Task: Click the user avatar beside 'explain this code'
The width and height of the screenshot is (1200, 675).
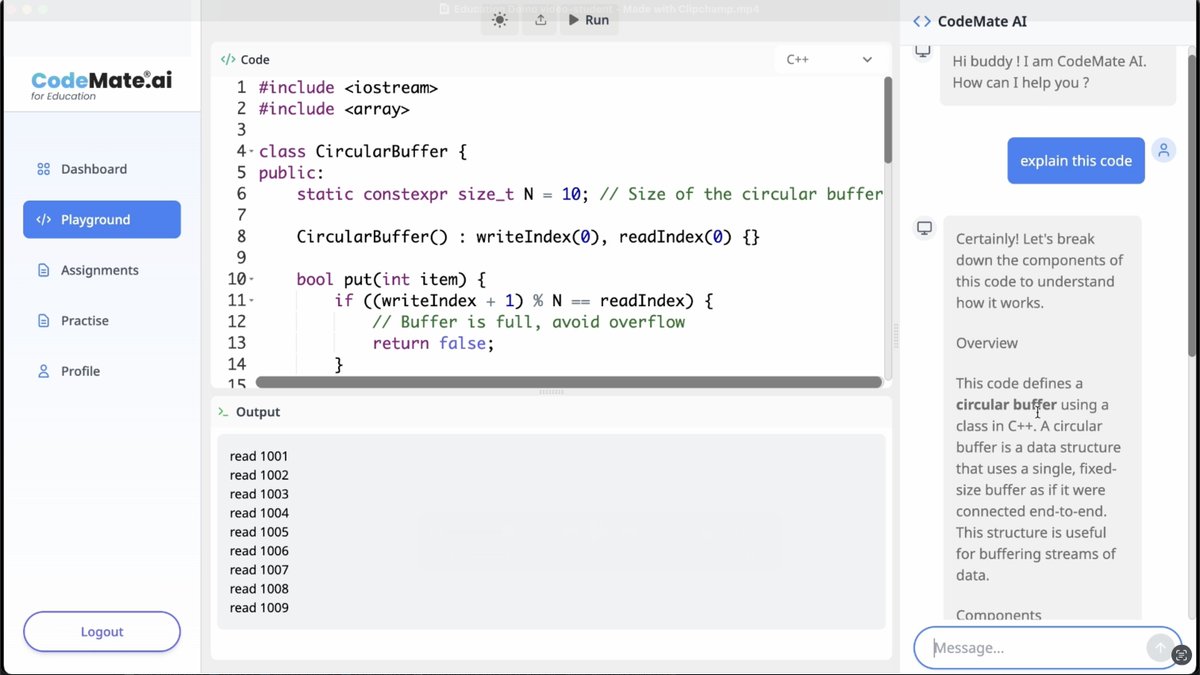Action: pyautogui.click(x=1163, y=150)
